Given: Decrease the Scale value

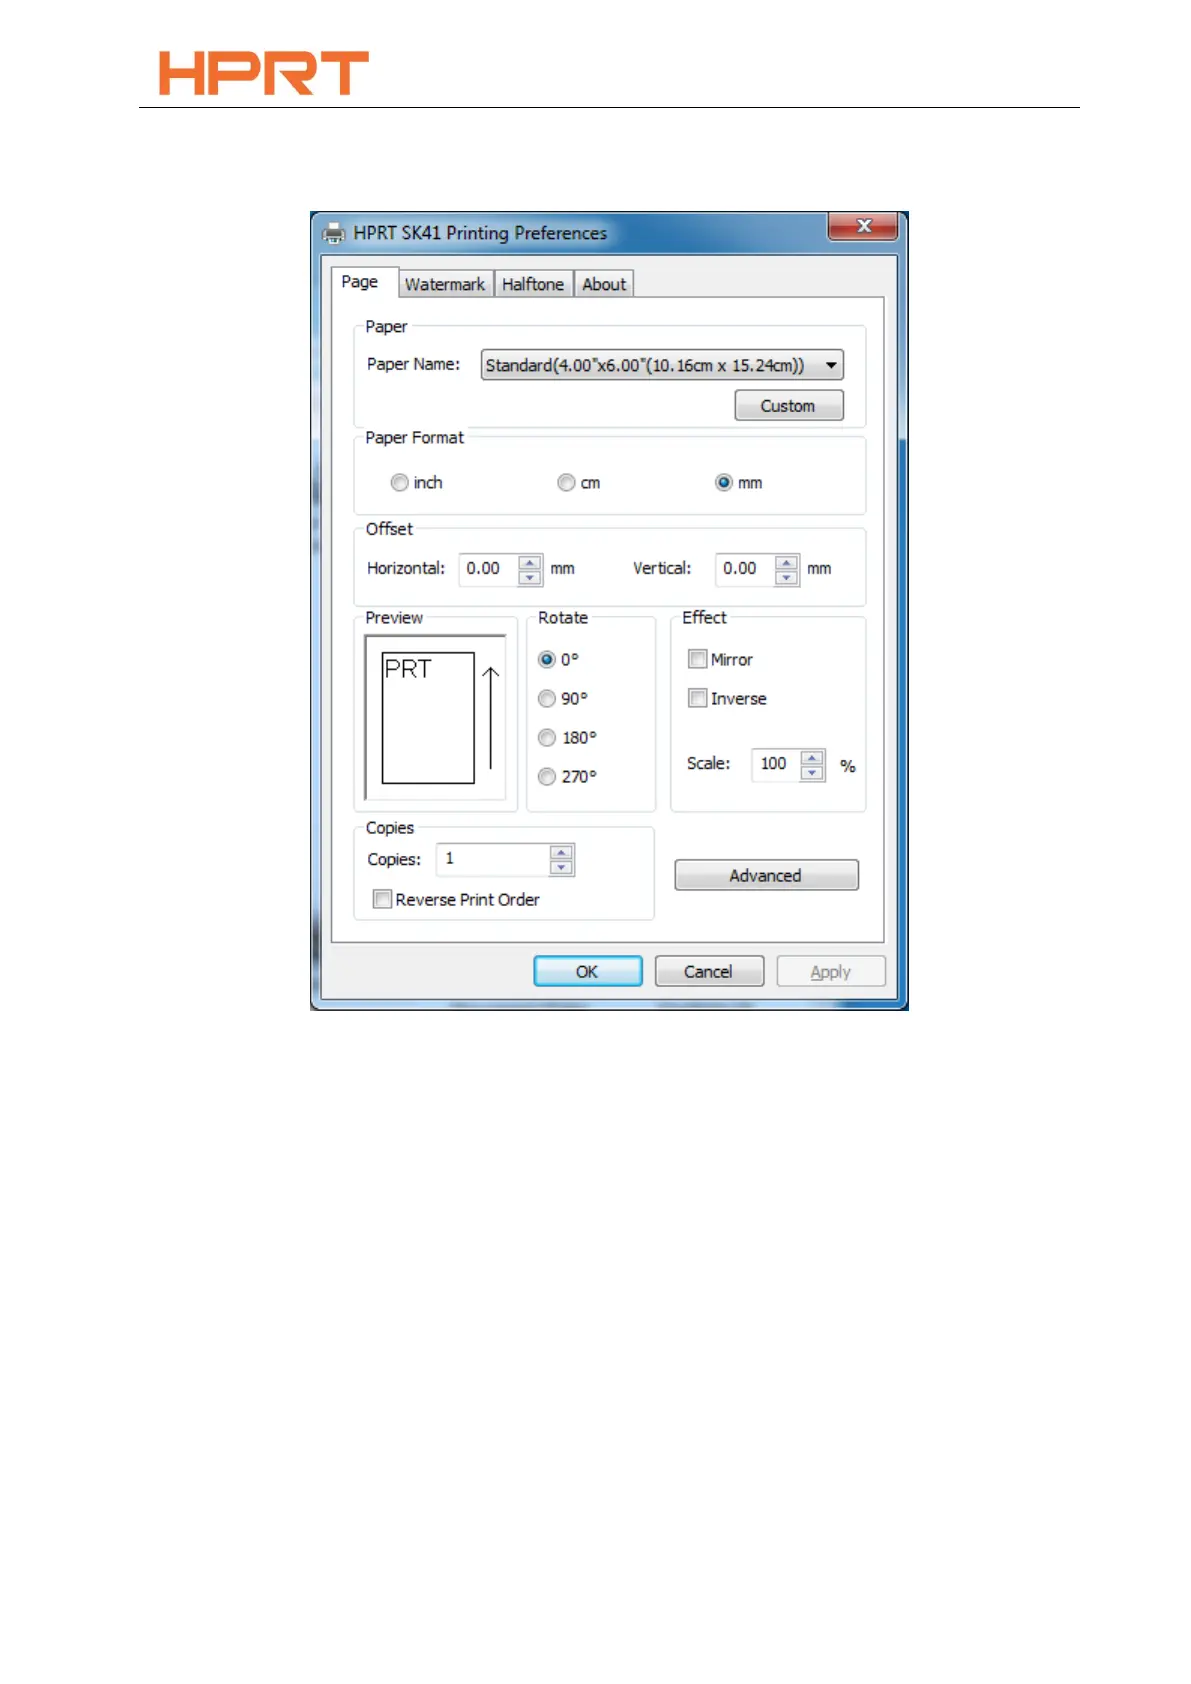Looking at the screenshot, I should [x=813, y=773].
